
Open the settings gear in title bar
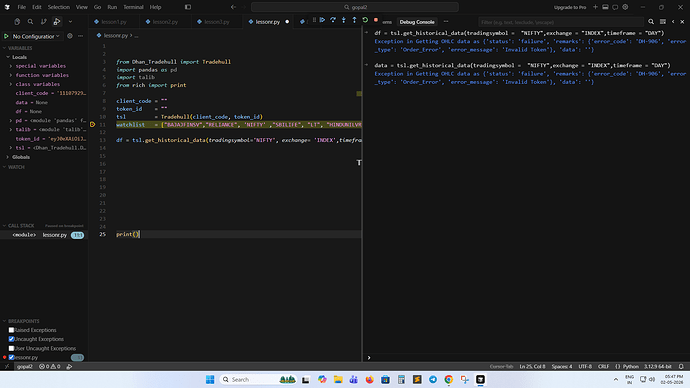click(x=625, y=7)
